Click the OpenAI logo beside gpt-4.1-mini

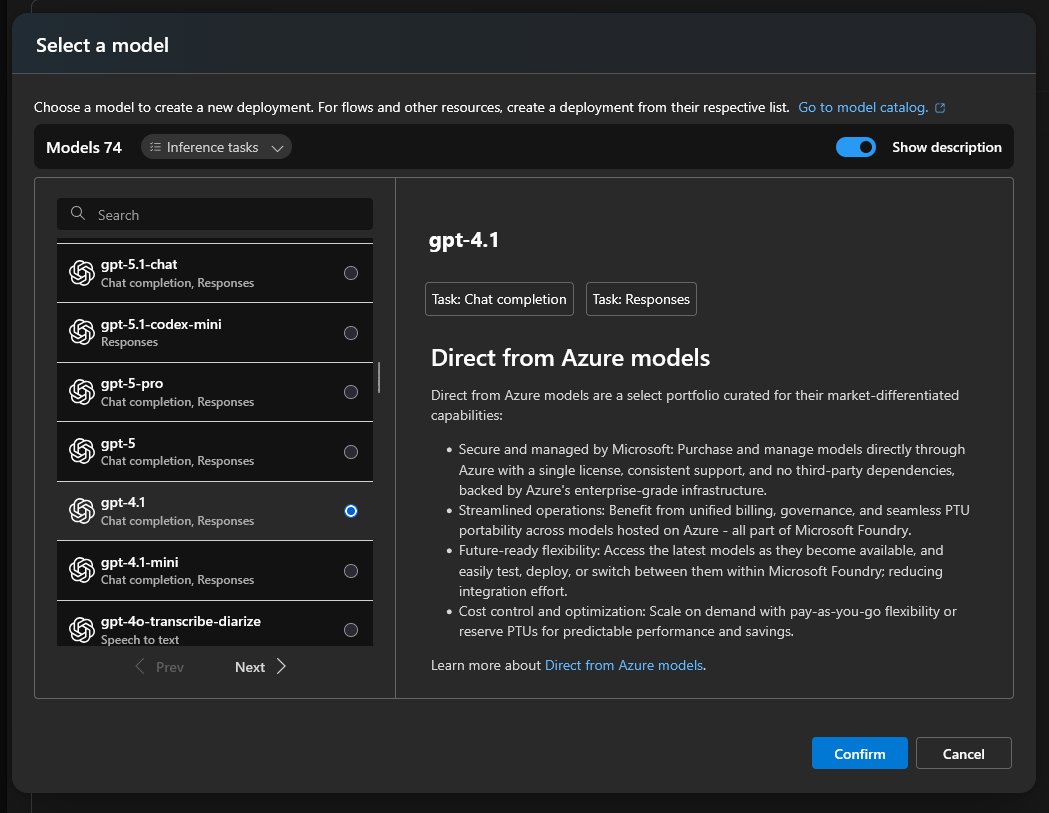(82, 570)
